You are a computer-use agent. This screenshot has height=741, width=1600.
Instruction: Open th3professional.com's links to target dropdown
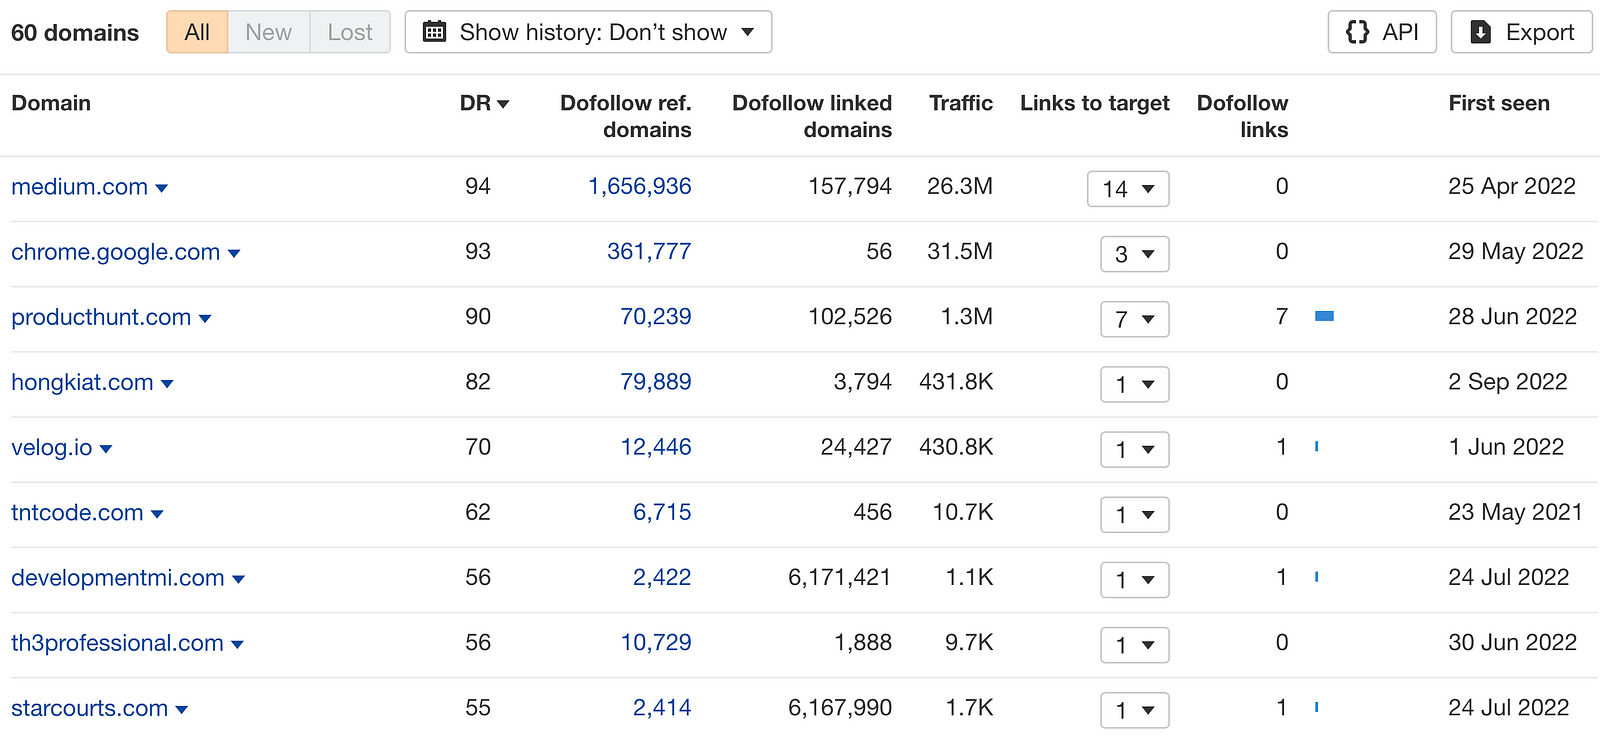point(1135,643)
